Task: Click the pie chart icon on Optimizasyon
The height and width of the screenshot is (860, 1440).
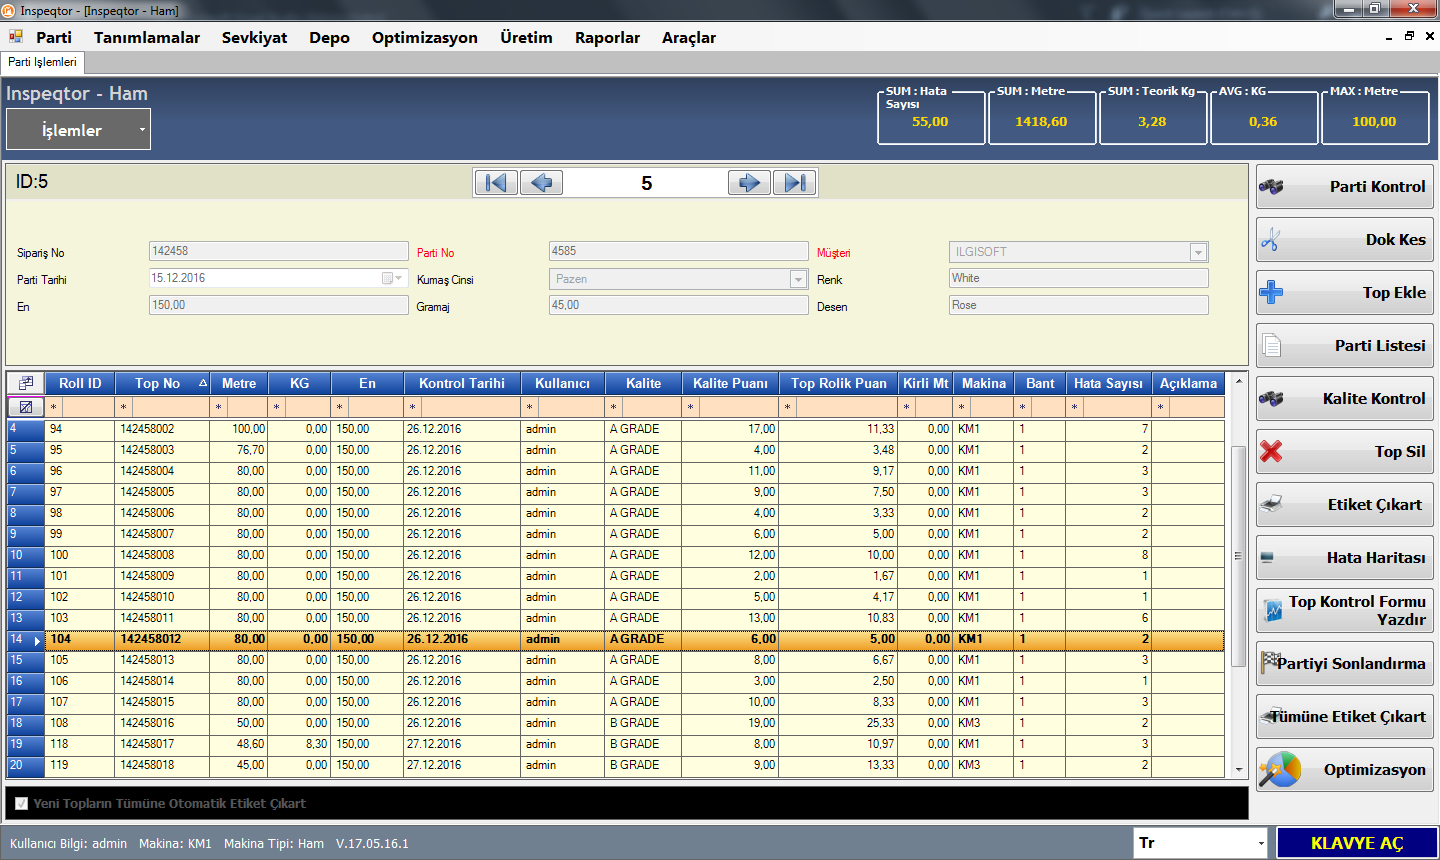Action: [x=1280, y=769]
